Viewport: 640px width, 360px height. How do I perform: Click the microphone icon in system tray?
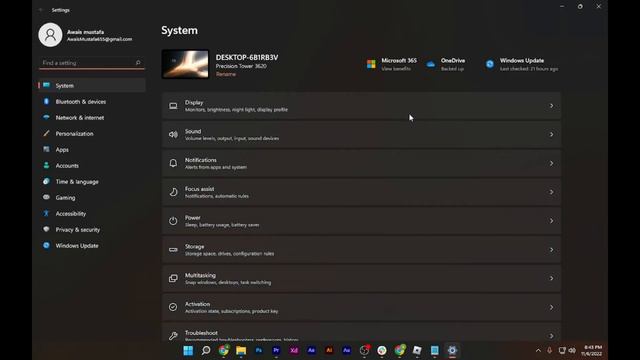[549, 351]
